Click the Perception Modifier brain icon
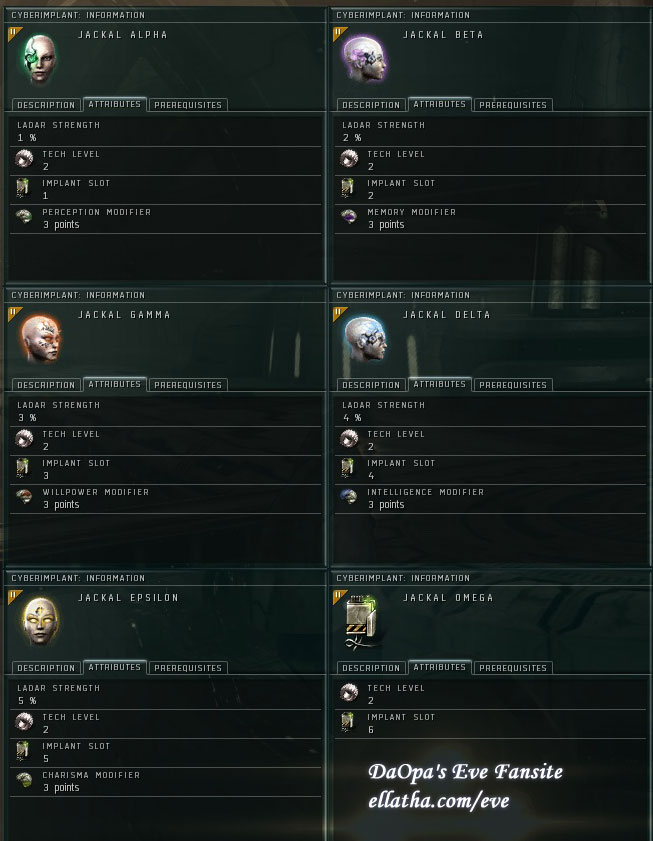 [24, 217]
